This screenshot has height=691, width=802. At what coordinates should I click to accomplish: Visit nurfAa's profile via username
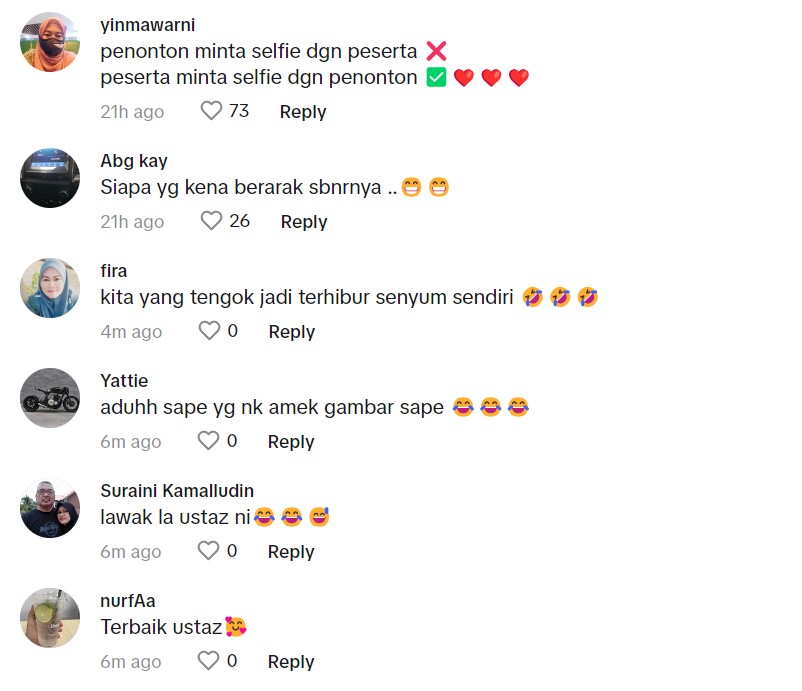tap(128, 601)
